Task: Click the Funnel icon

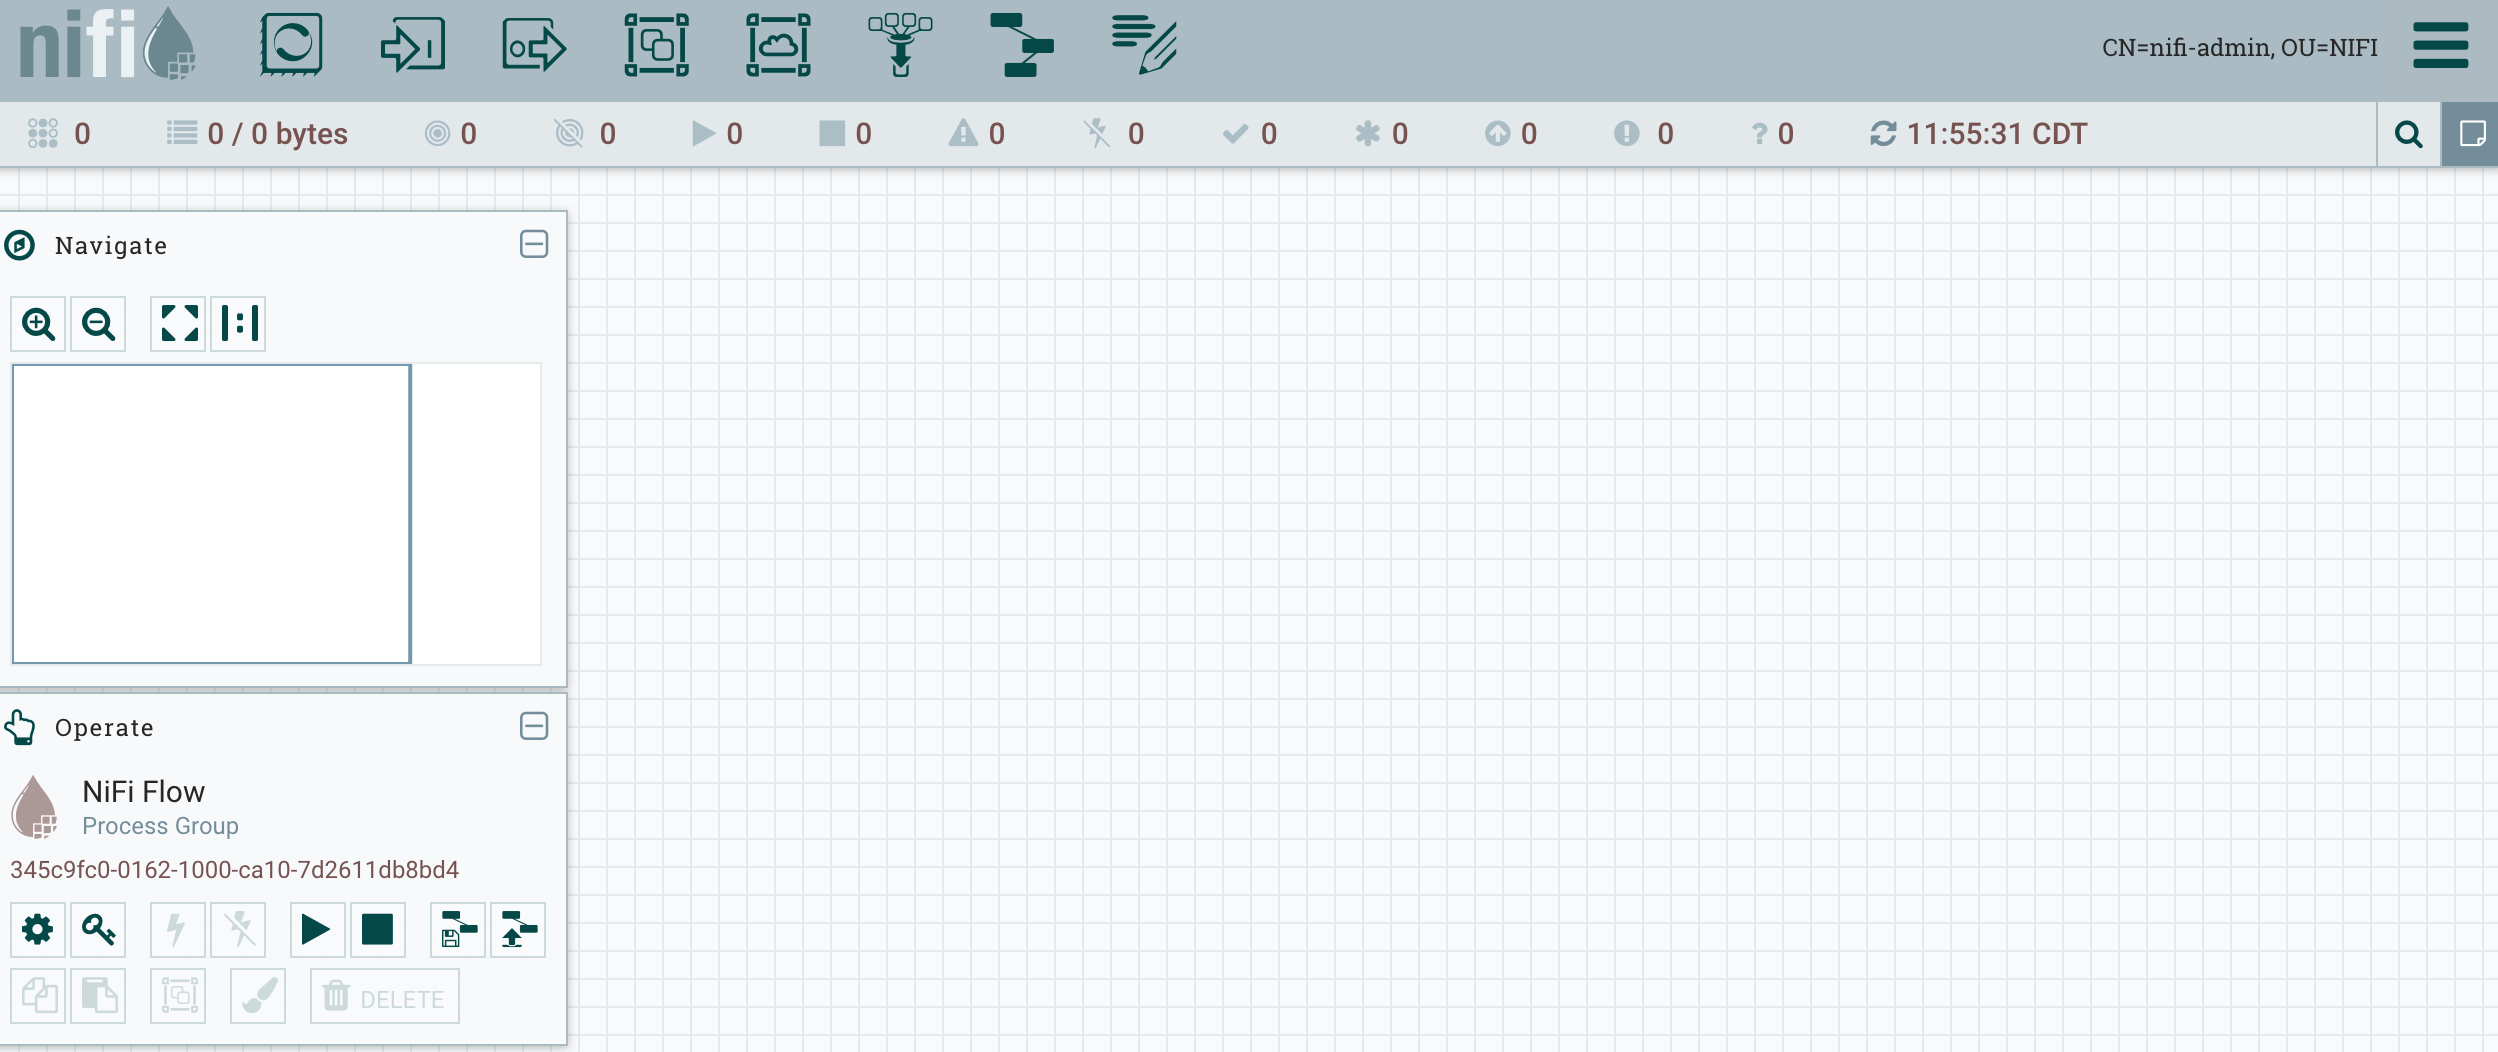Action: 900,45
